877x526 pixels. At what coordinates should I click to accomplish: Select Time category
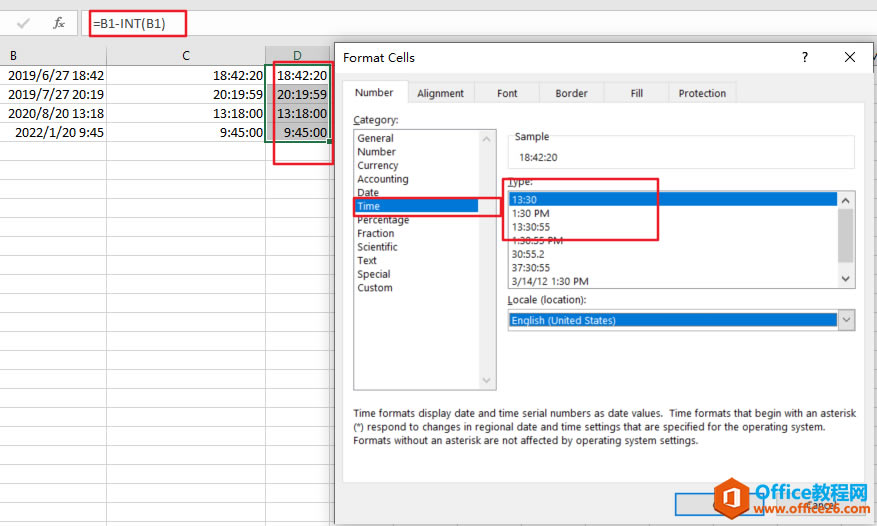(417, 206)
